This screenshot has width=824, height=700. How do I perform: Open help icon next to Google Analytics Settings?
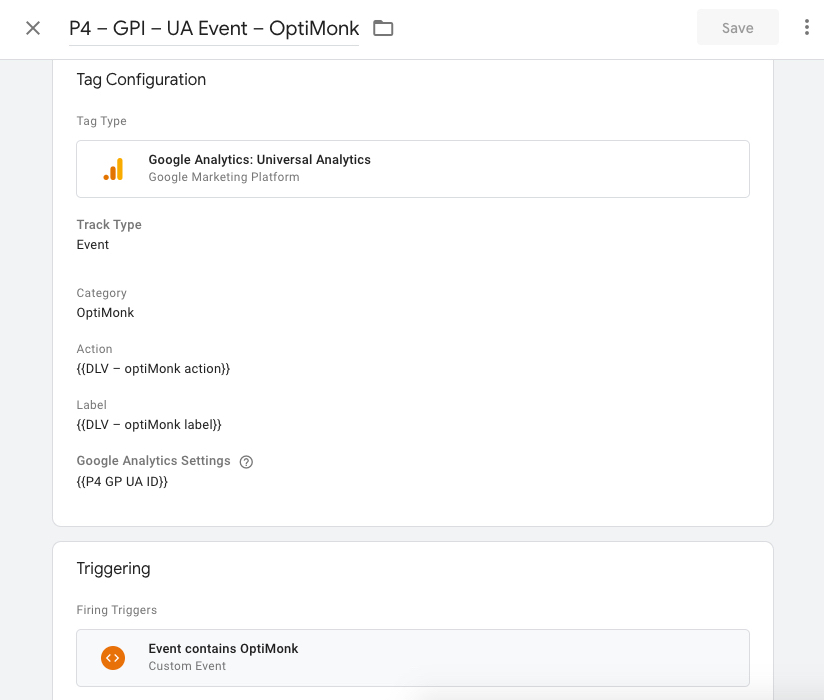pyautogui.click(x=246, y=462)
